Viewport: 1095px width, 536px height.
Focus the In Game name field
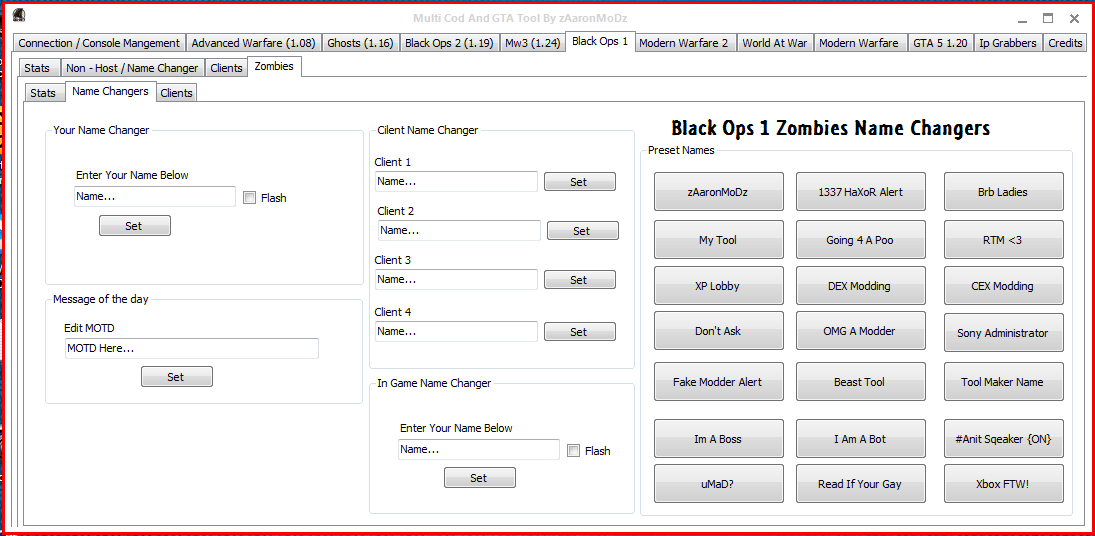(478, 449)
